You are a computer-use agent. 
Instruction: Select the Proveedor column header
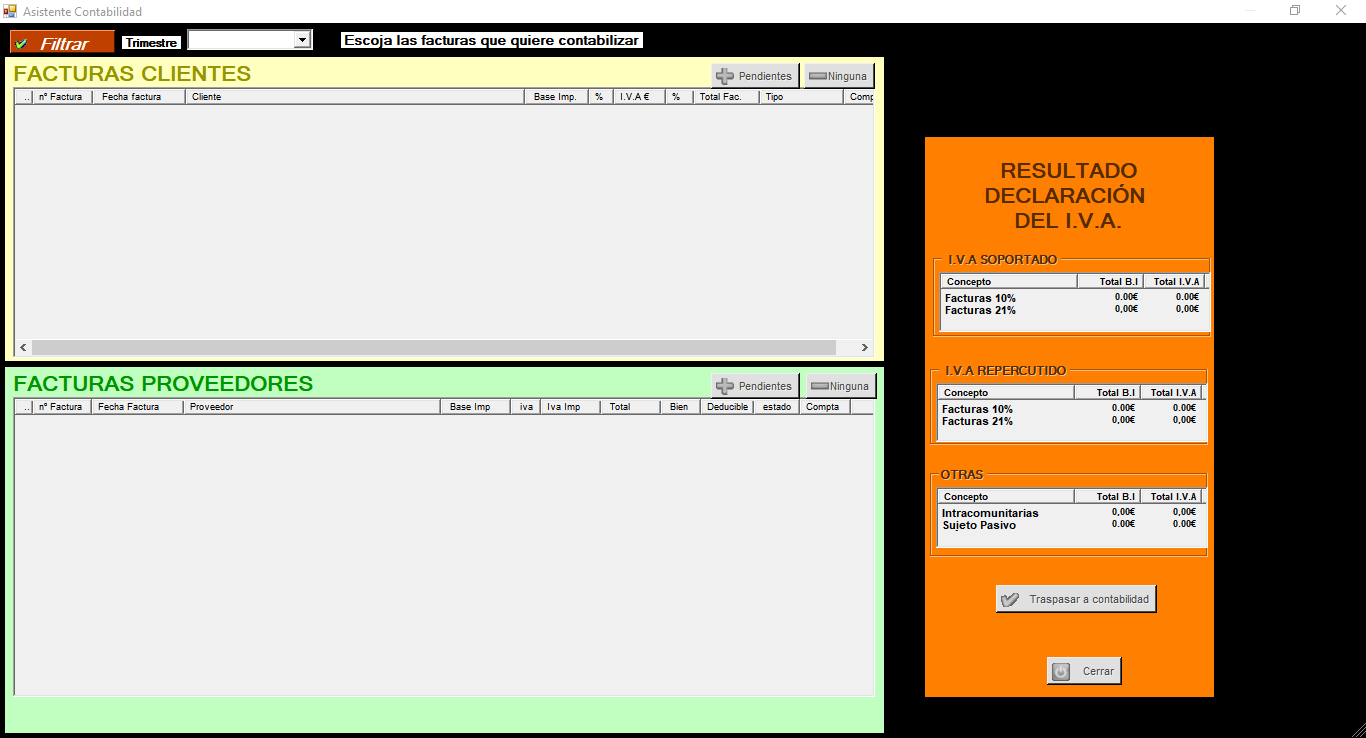(x=311, y=407)
